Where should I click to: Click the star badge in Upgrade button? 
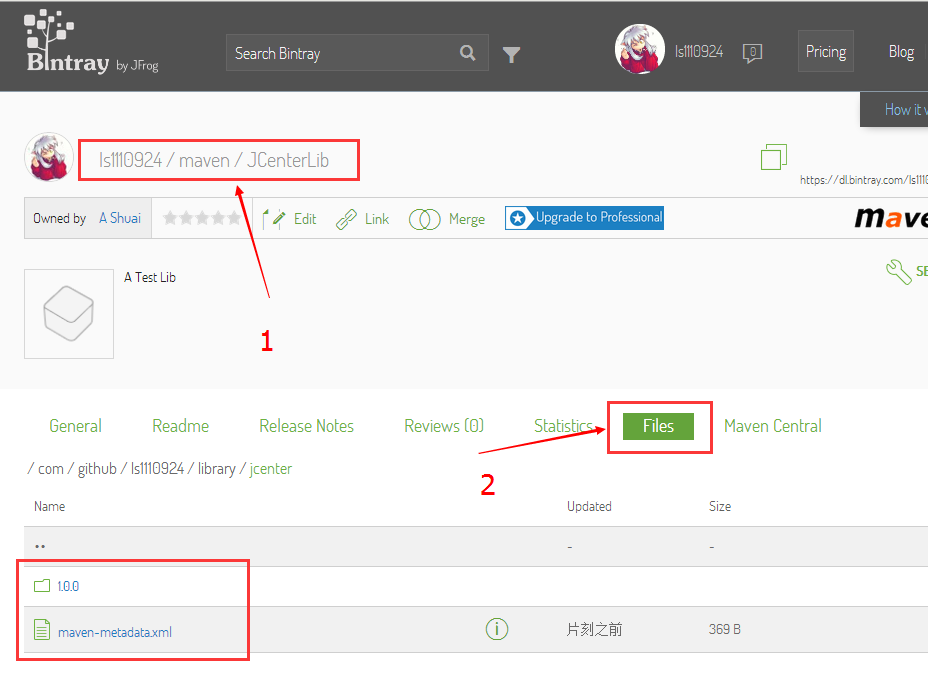pyautogui.click(x=518, y=218)
